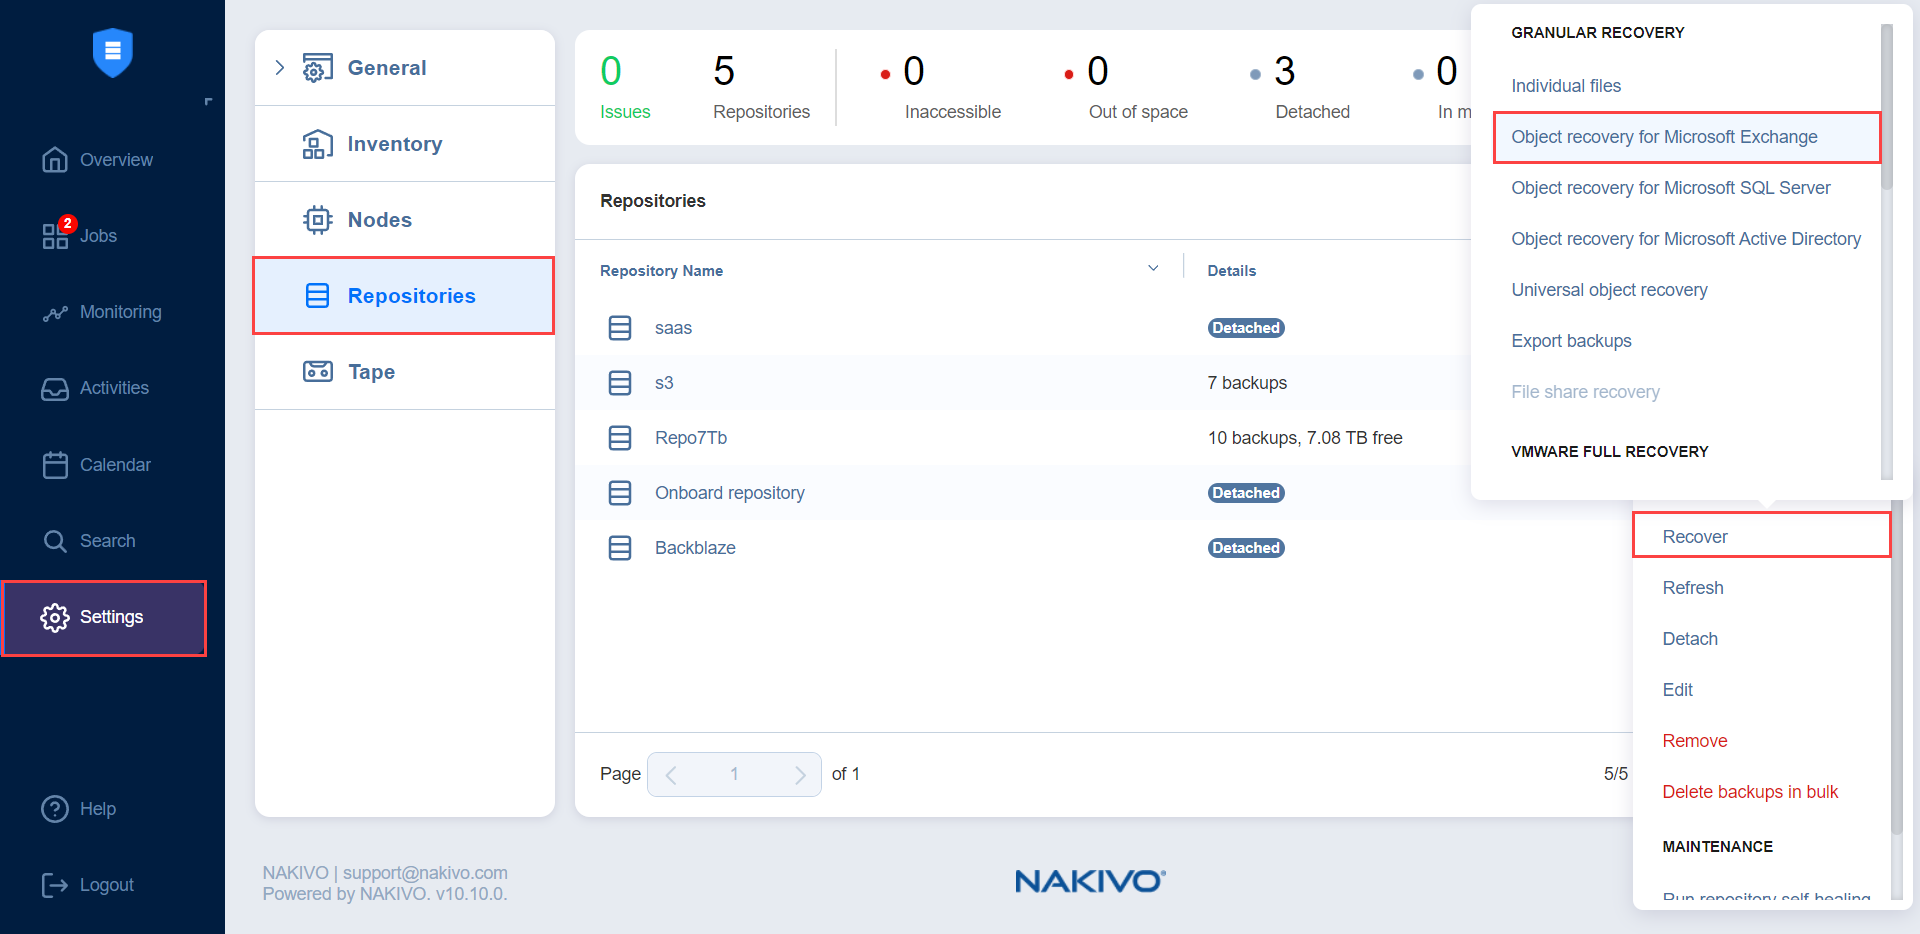Image resolution: width=1920 pixels, height=934 pixels.
Task: Click the Detached badge in Backblaze row
Action: (x=1246, y=548)
